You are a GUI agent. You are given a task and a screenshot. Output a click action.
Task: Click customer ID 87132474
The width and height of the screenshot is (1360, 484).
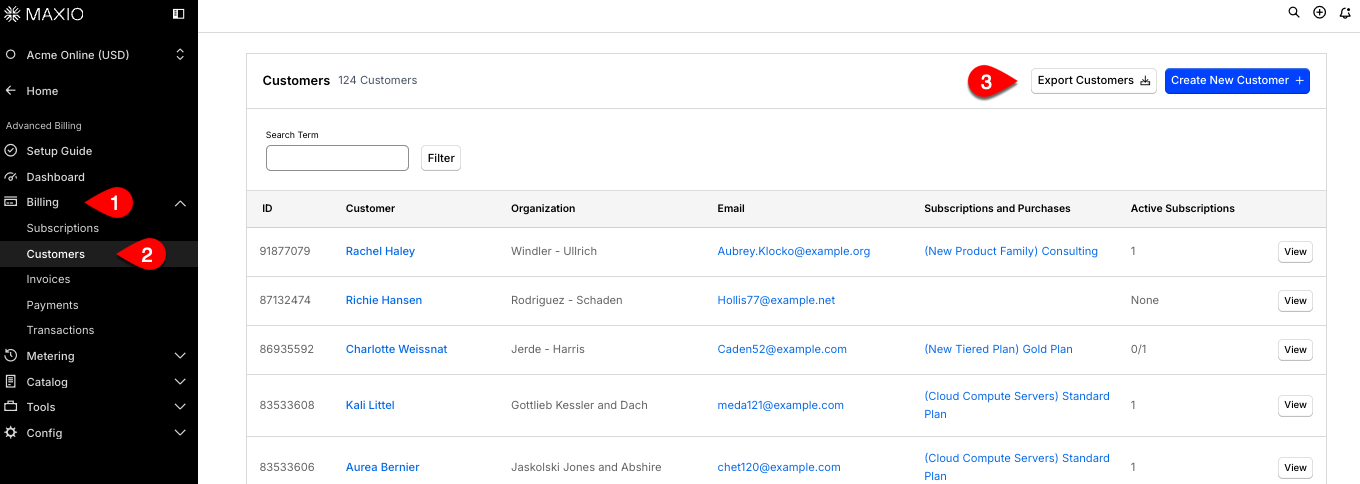pos(285,300)
